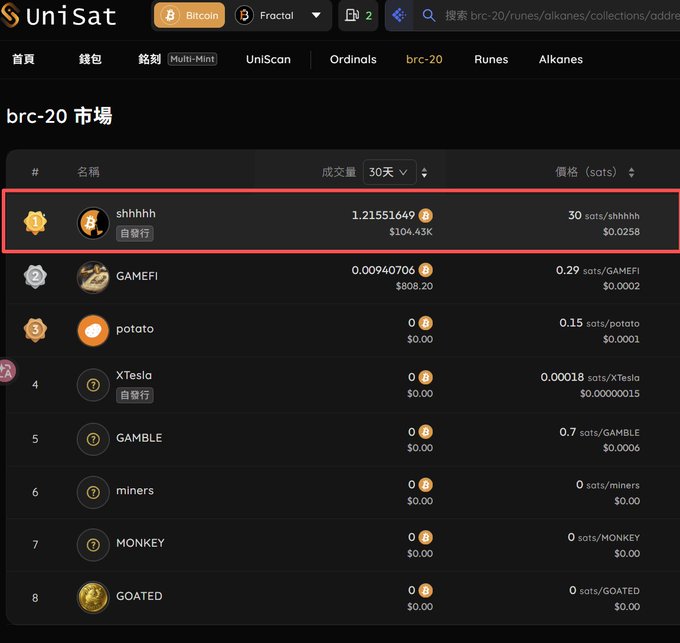Open the shhhhh token name
The width and height of the screenshot is (680, 643).
tap(136, 213)
